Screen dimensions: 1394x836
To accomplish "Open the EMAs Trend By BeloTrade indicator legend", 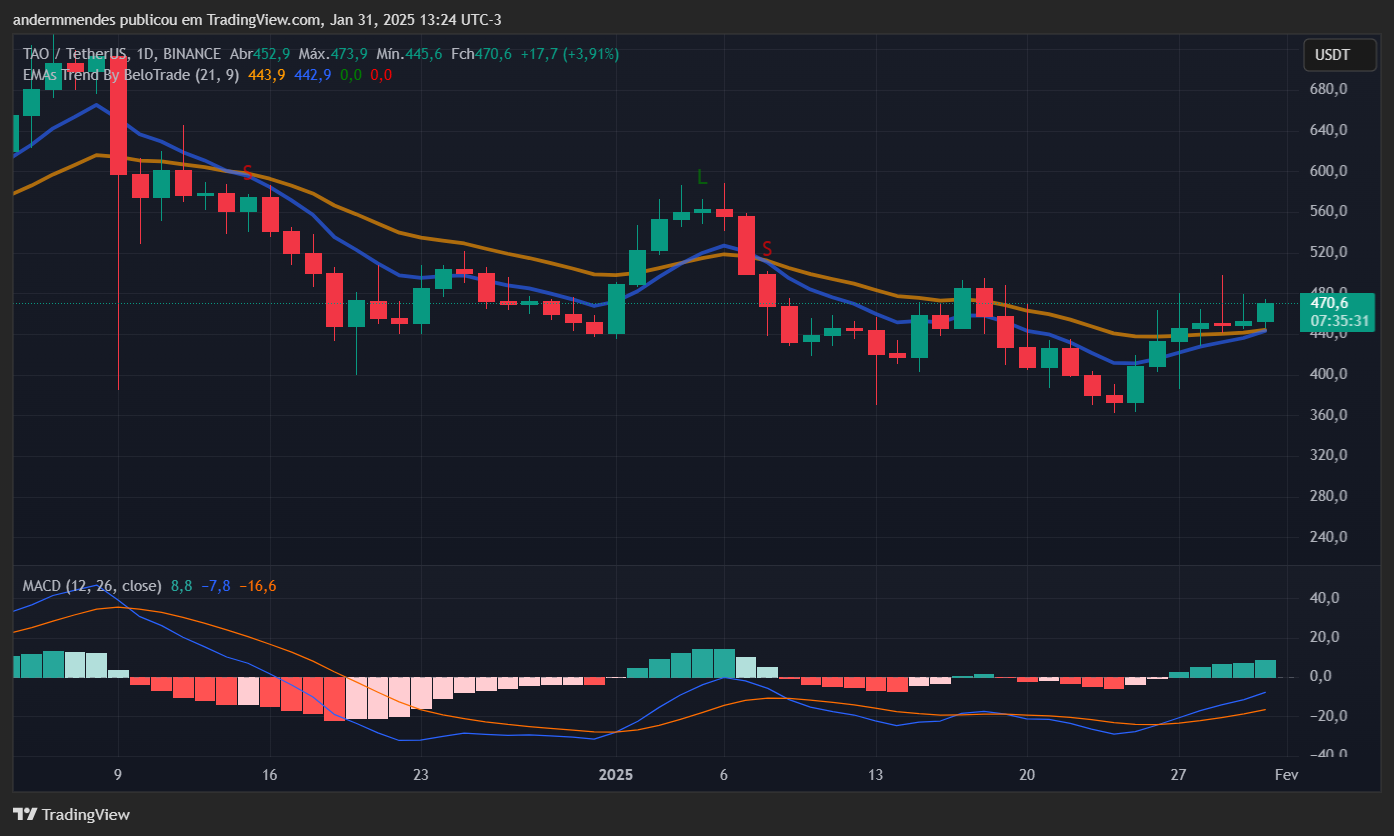I will pyautogui.click(x=131, y=75).
